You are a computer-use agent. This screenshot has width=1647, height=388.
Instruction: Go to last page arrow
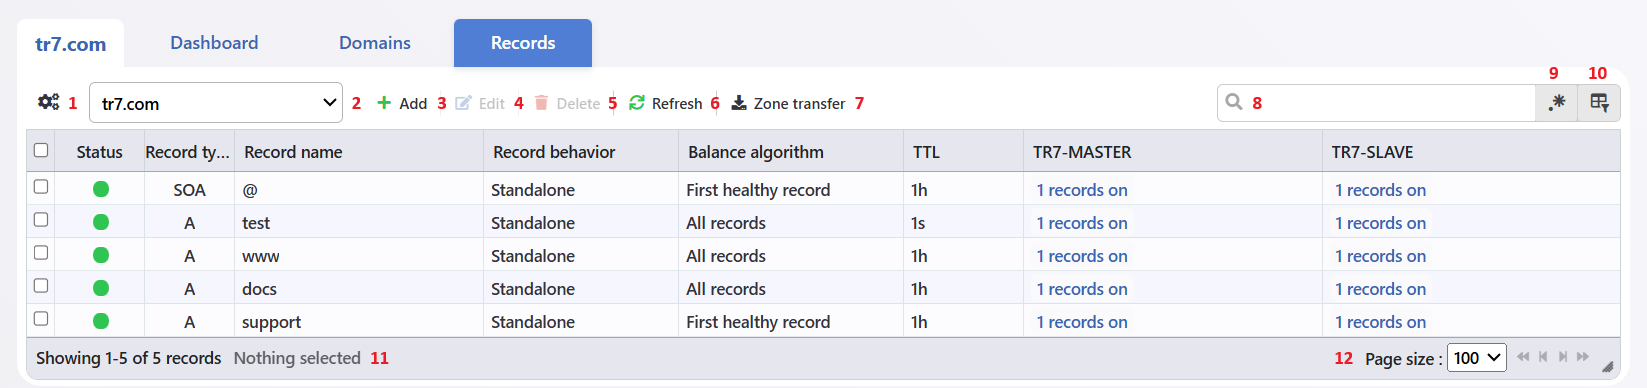click(x=1583, y=357)
